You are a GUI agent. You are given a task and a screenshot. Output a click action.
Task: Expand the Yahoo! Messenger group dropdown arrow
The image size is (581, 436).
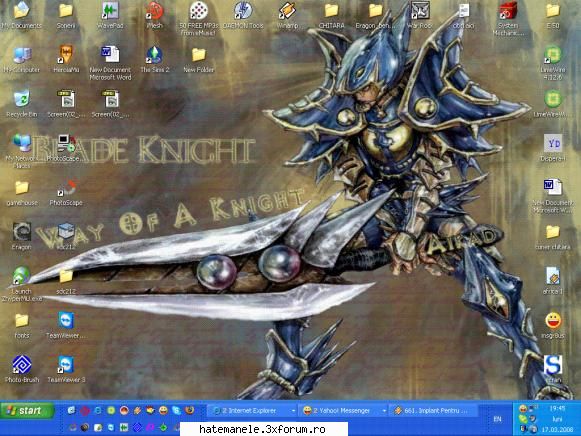click(x=384, y=411)
